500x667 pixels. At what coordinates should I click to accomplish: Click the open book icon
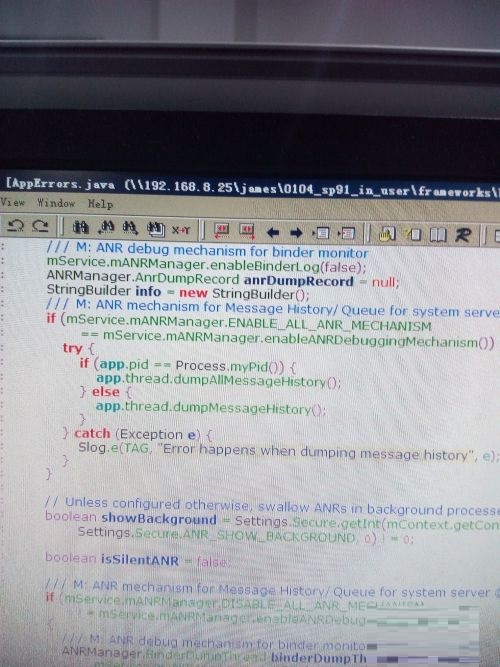pyautogui.click(x=438, y=235)
